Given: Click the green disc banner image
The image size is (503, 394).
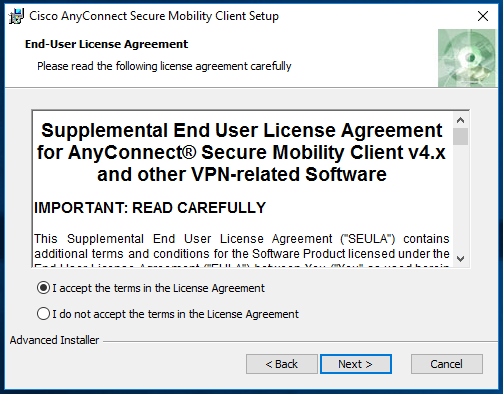Looking at the screenshot, I should 467,58.
